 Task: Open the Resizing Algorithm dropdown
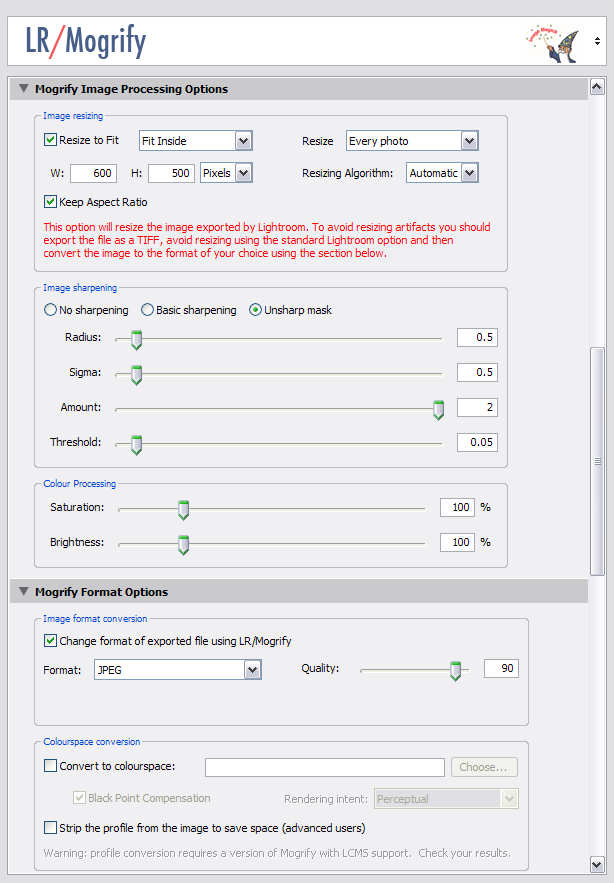click(x=442, y=173)
